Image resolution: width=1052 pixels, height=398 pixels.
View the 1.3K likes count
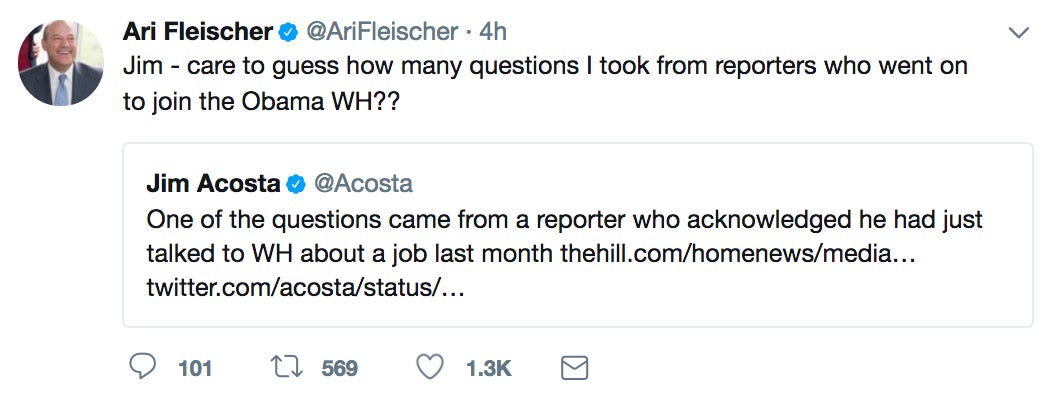coord(489,368)
